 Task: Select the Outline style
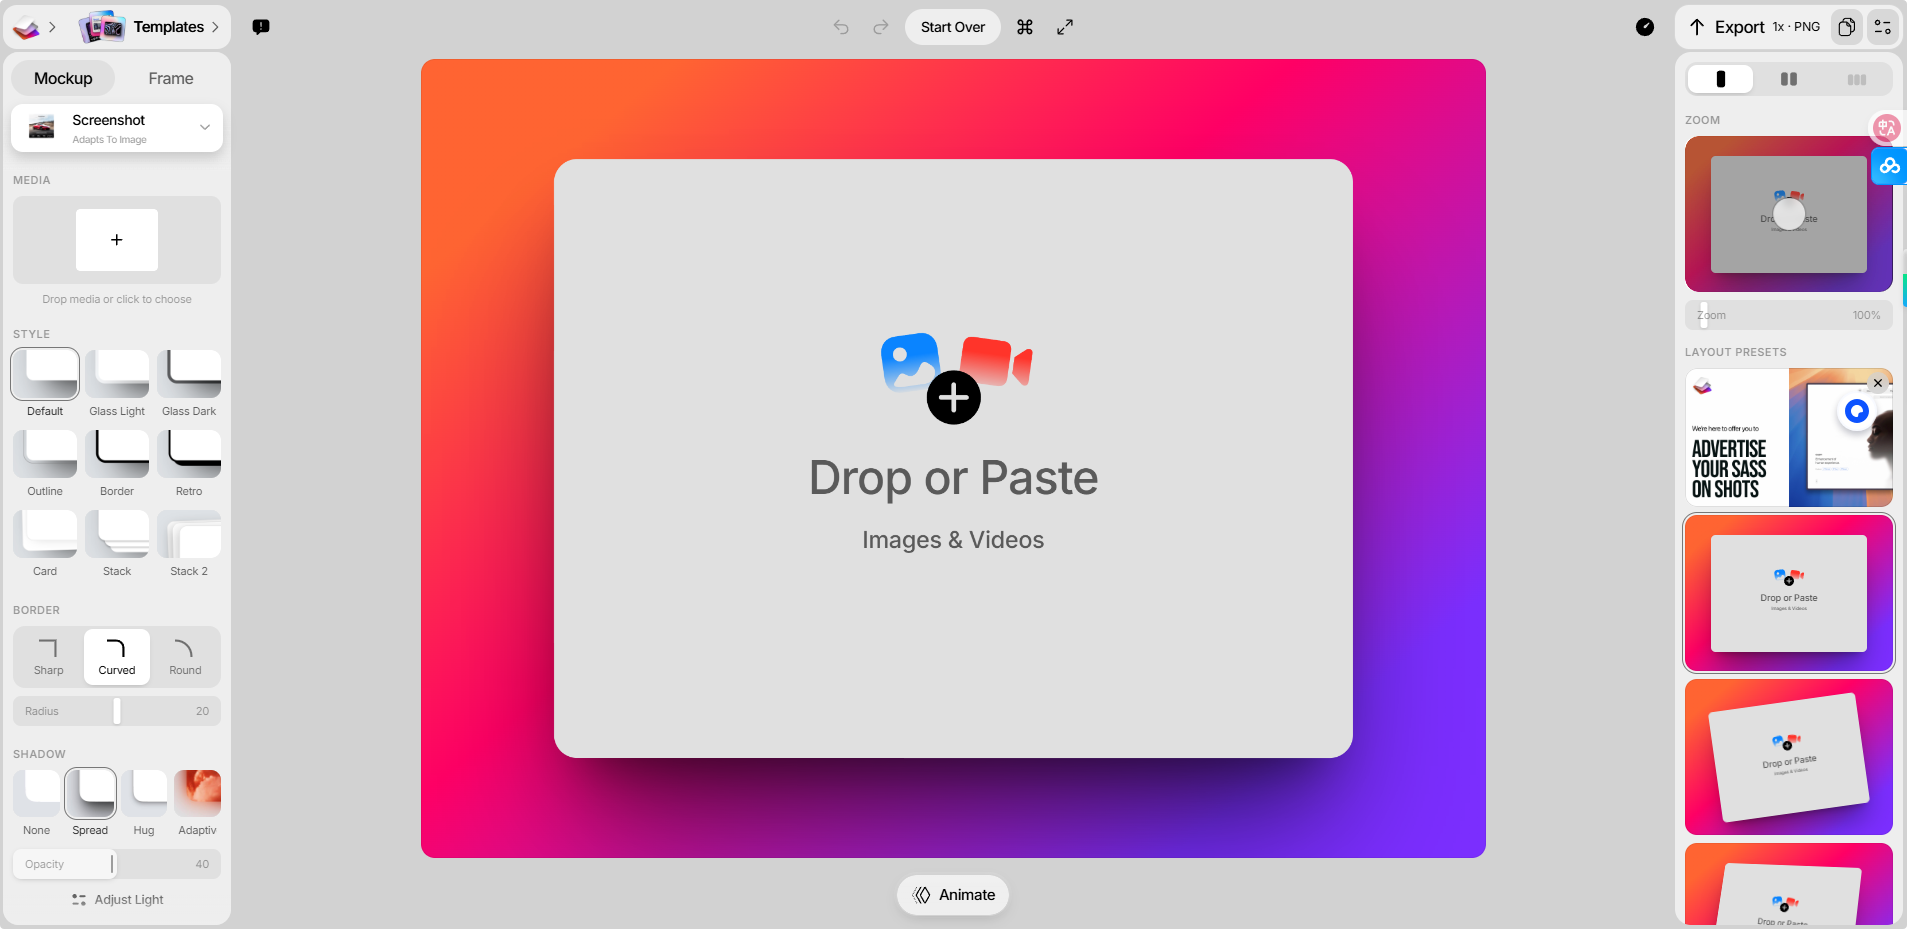point(45,464)
